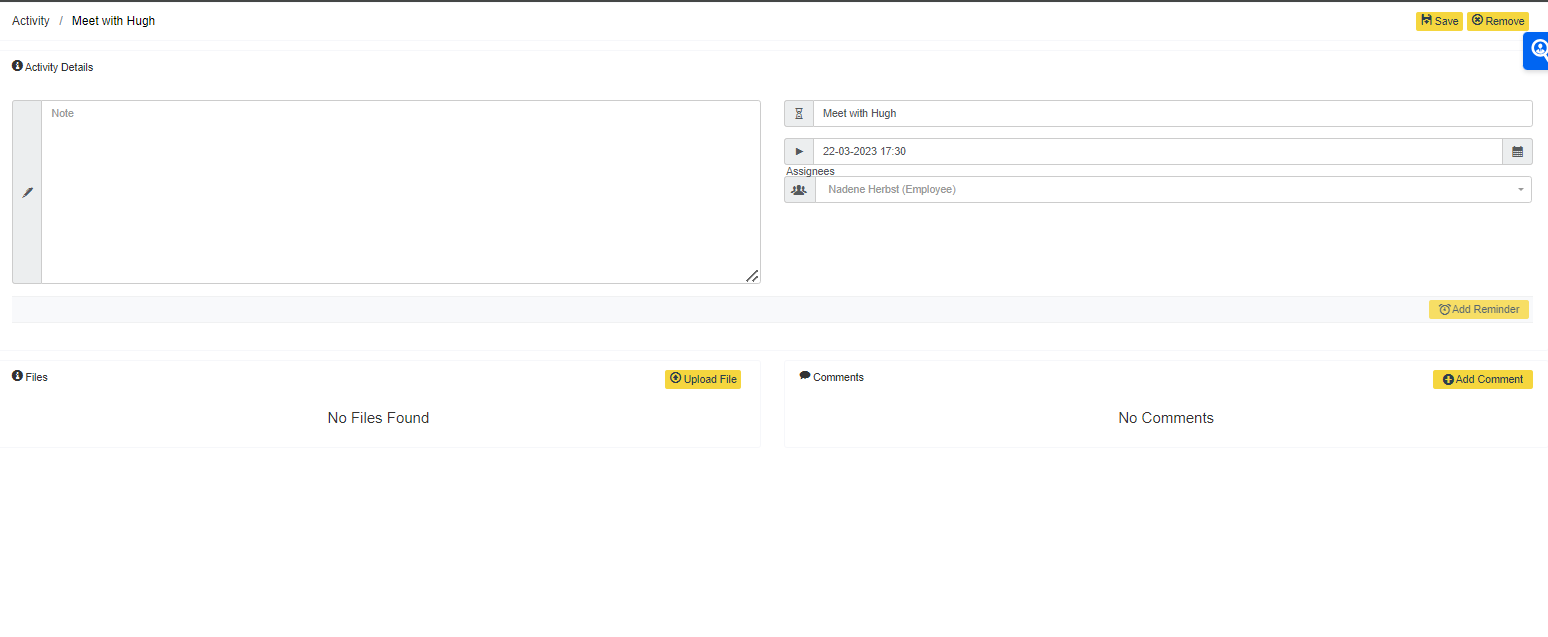Click the Comments speech bubble icon

point(805,376)
